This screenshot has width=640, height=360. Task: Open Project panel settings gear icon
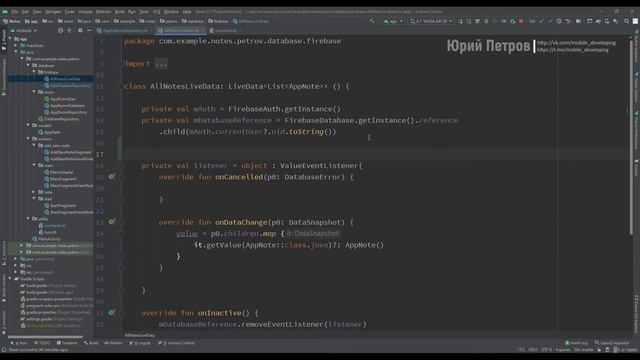coord(80,31)
